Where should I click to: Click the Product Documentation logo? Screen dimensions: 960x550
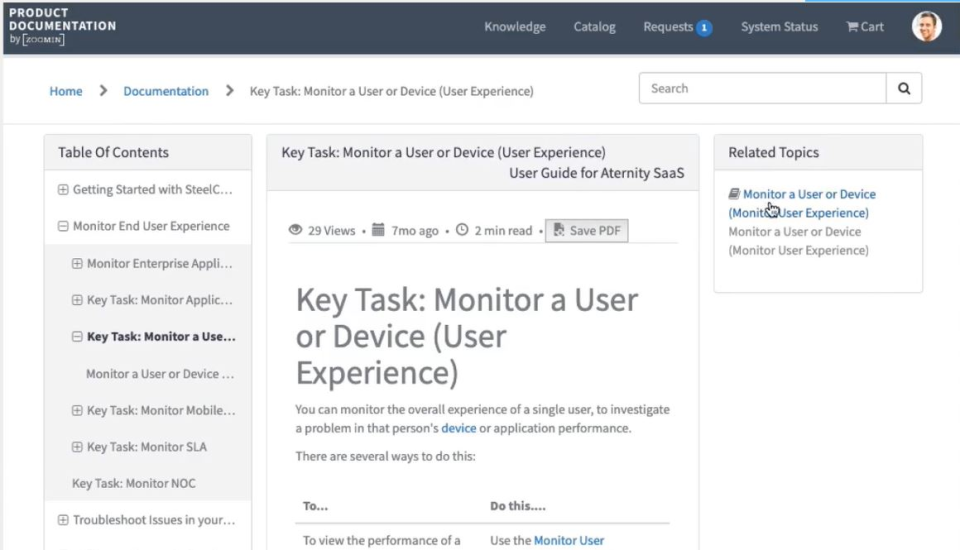[x=62, y=26]
